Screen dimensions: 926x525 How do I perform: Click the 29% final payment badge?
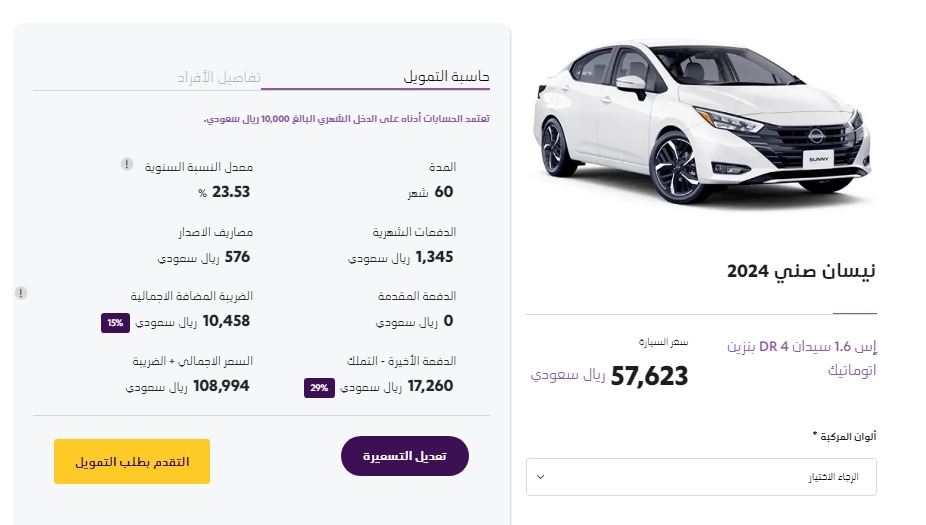(318, 387)
